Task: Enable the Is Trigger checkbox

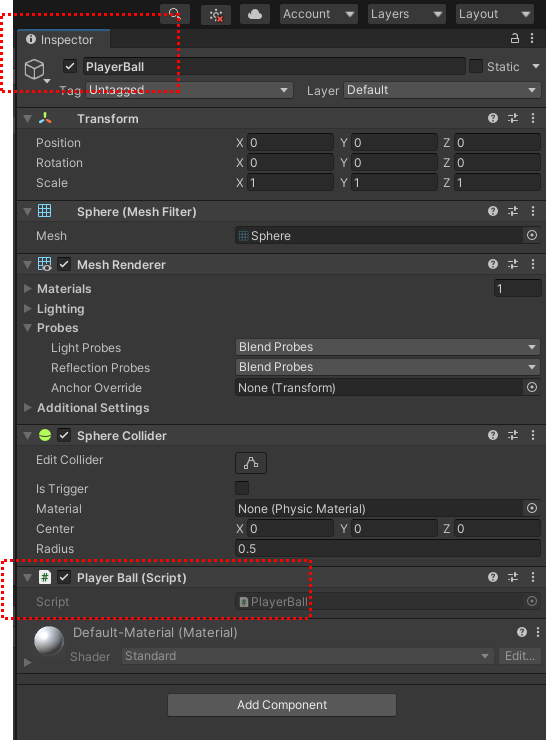Action: 242,488
